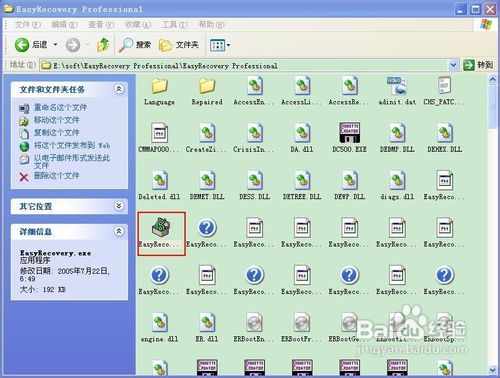Select the DEMET.DLL file icon
The height and width of the screenshot is (378, 500).
coord(207,180)
